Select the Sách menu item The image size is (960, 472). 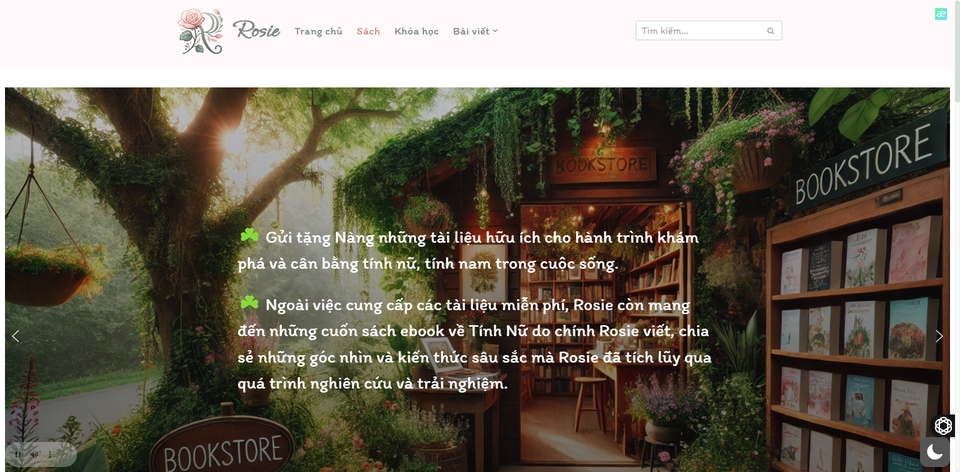[x=369, y=31]
